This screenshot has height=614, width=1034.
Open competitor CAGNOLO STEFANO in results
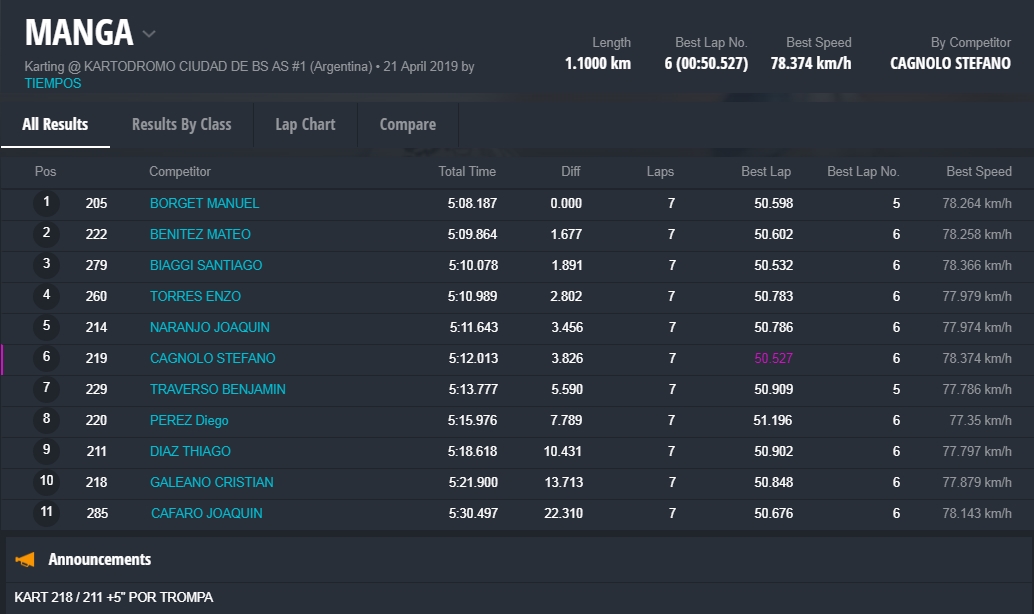(x=212, y=358)
